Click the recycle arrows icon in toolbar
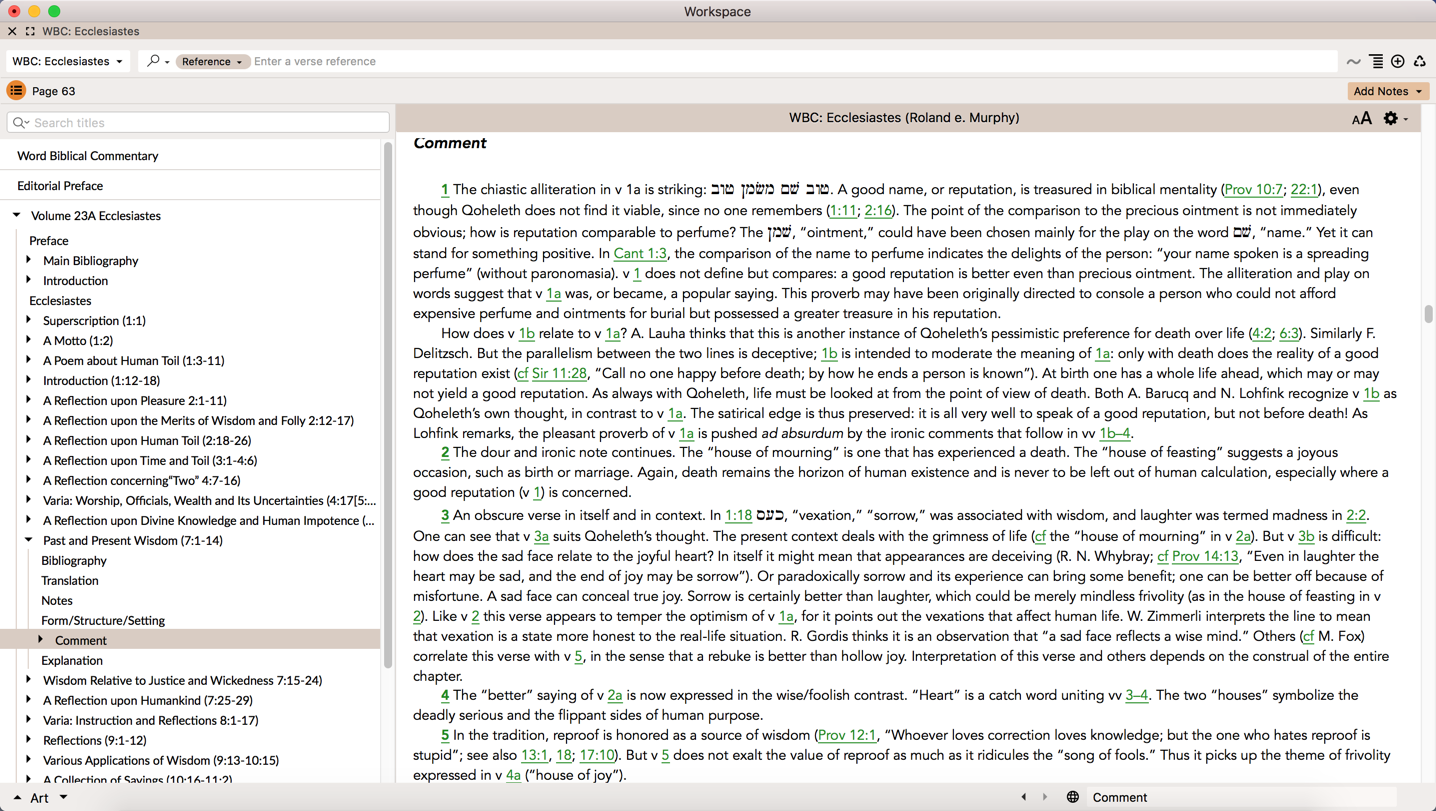 tap(1420, 62)
